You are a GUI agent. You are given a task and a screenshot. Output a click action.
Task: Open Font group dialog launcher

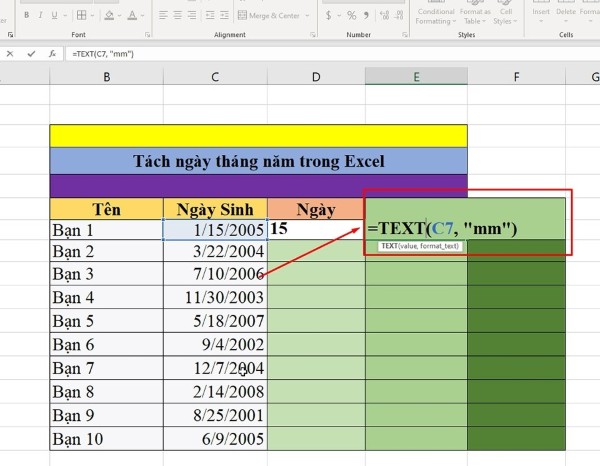point(147,35)
